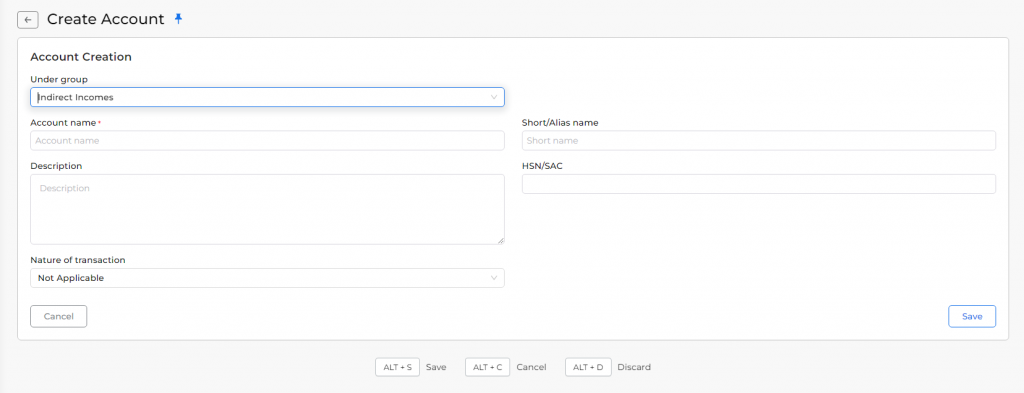
Task: Expand the Not Applicable chevron arrow
Action: (x=494, y=278)
